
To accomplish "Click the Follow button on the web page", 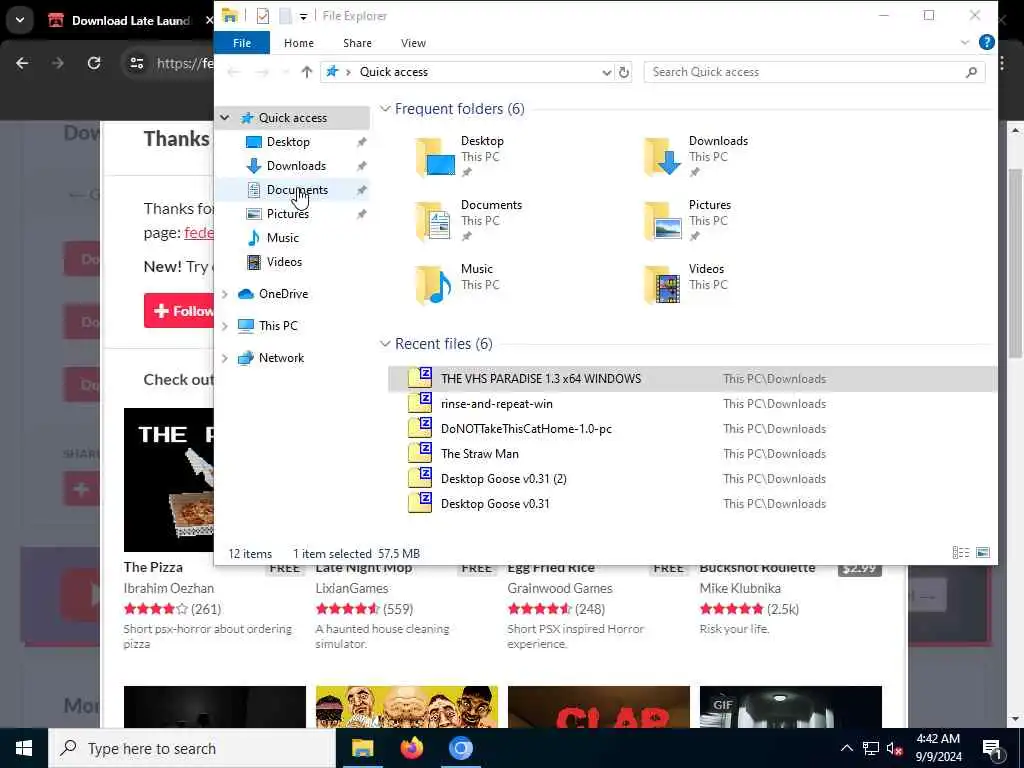I will click(x=179, y=311).
